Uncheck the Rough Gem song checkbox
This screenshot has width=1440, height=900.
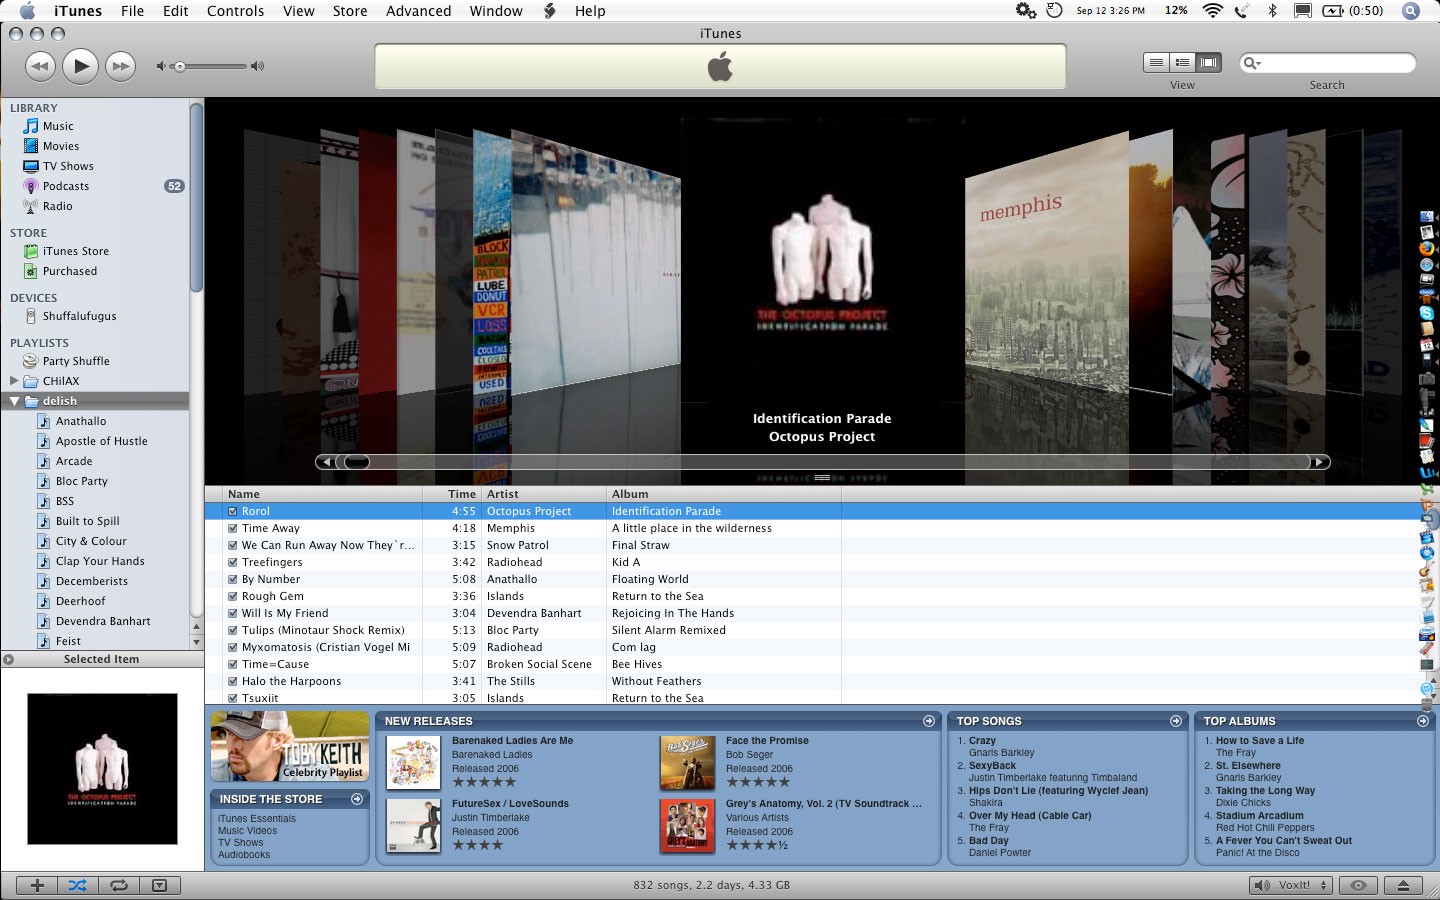click(x=232, y=596)
